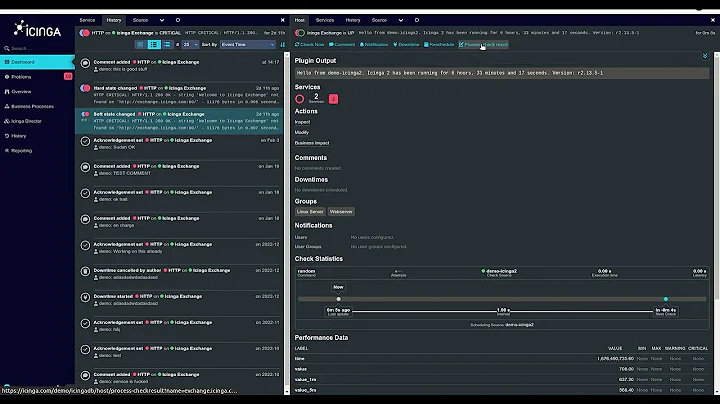720x404 pixels.
Task: Send a Notification for host
Action: coord(374,45)
